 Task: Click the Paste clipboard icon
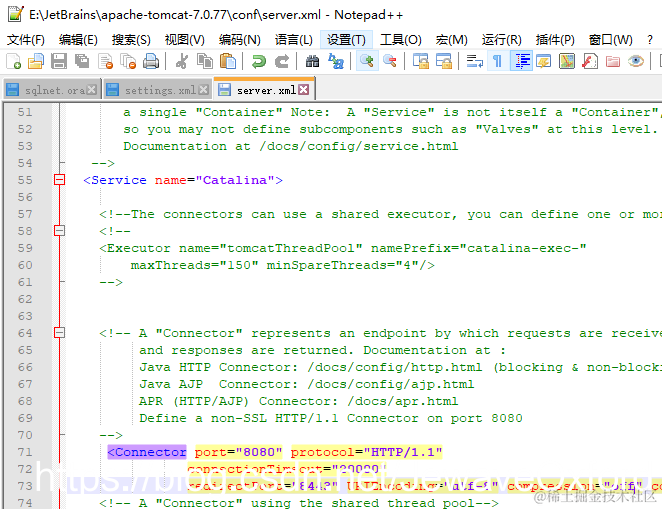(x=228, y=62)
